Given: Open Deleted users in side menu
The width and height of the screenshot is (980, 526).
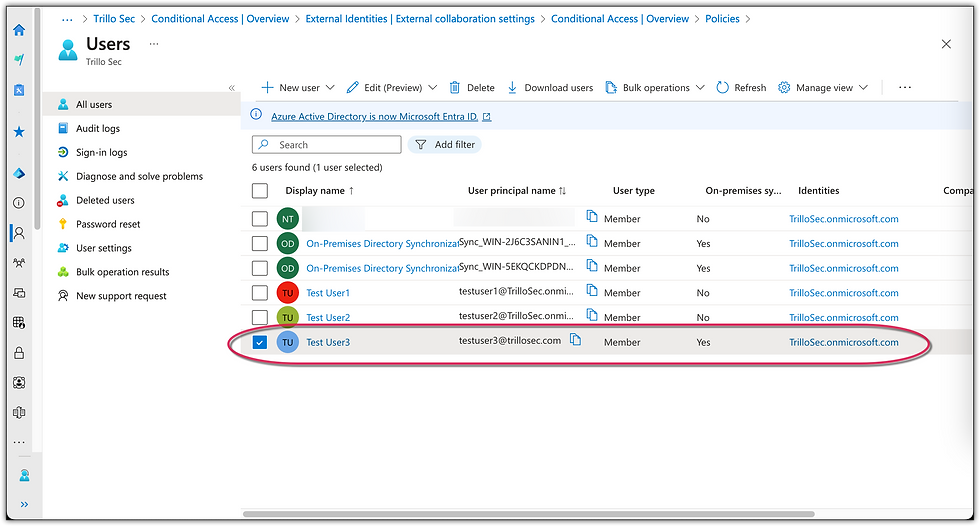Looking at the screenshot, I should [x=105, y=200].
